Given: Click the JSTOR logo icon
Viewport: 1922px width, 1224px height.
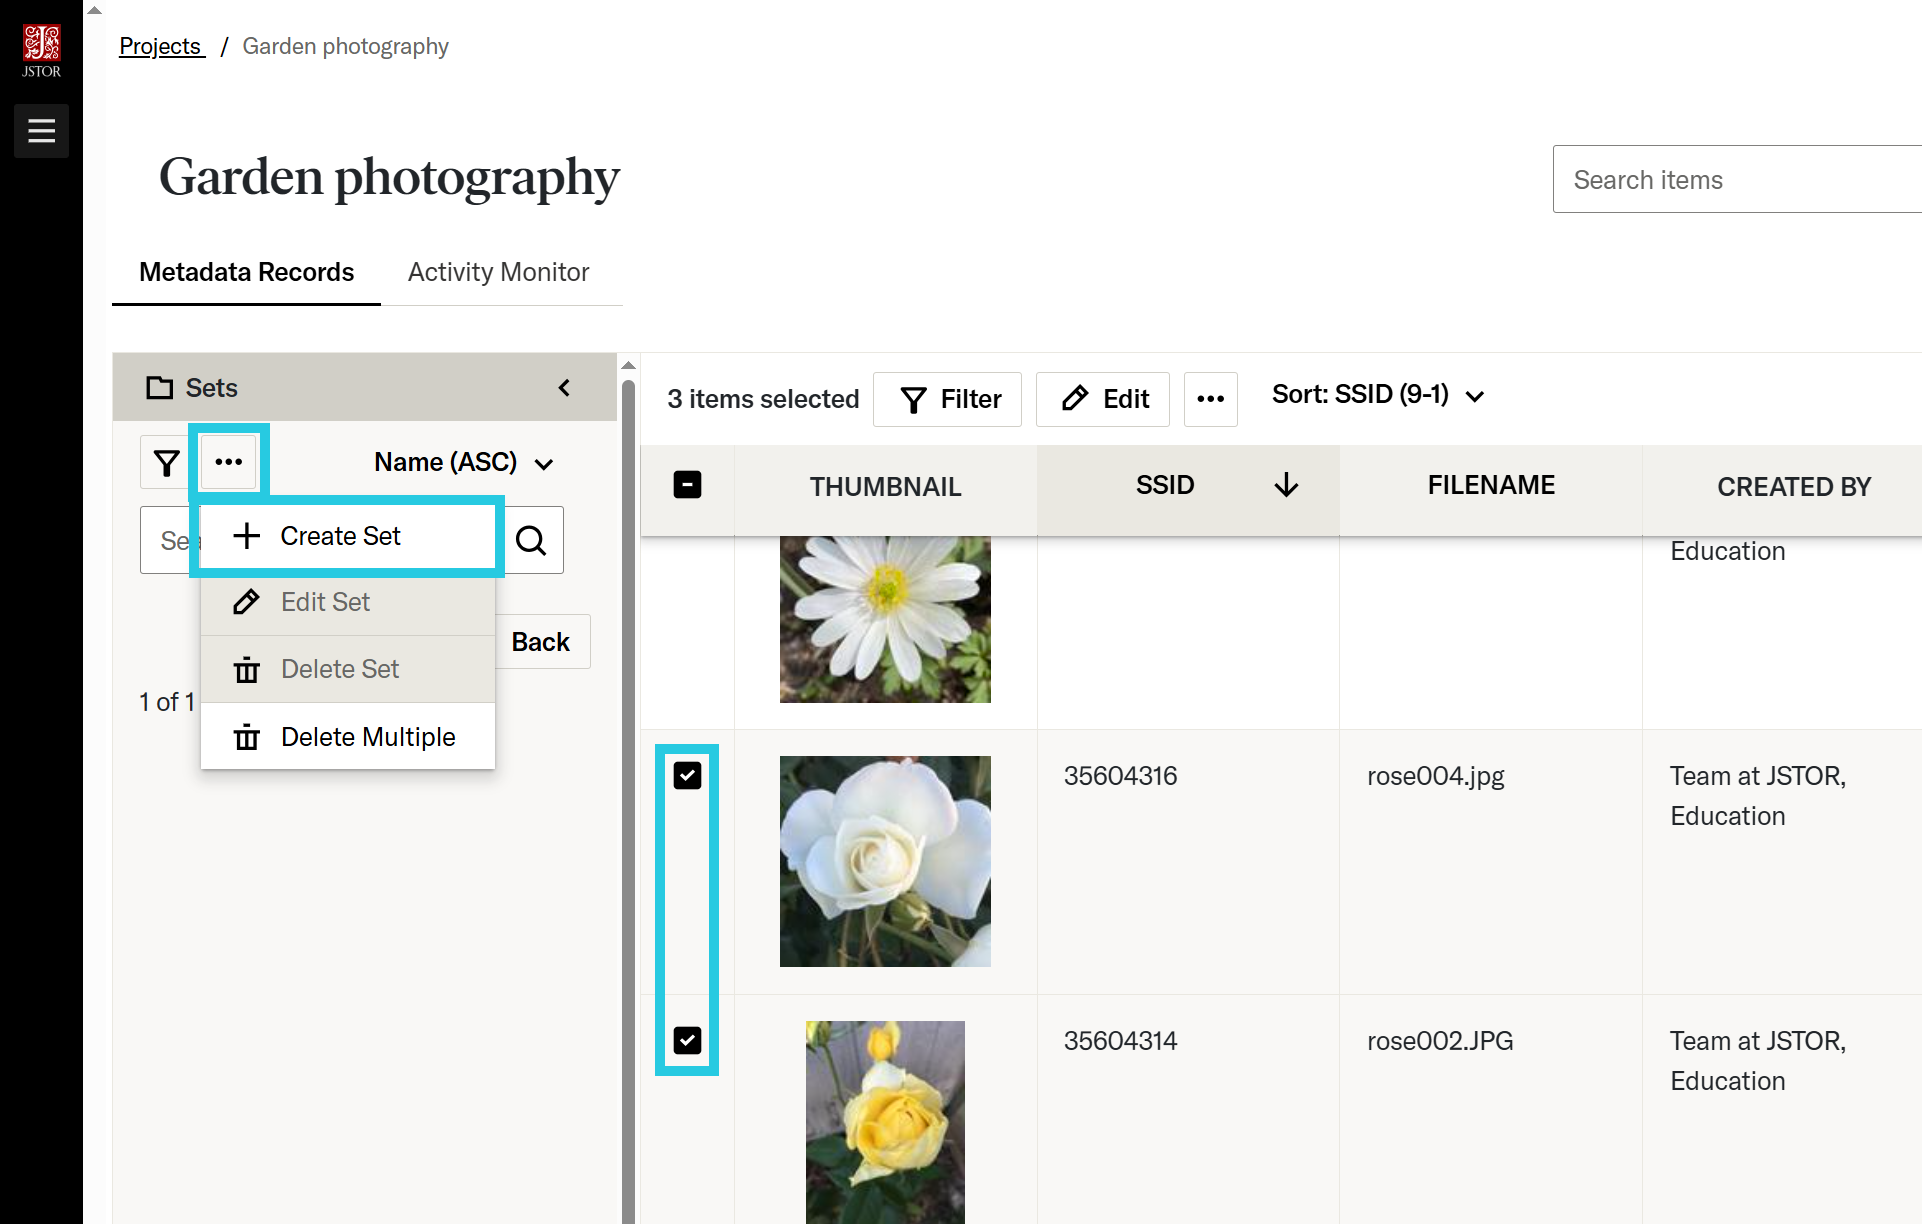Looking at the screenshot, I should 41,51.
